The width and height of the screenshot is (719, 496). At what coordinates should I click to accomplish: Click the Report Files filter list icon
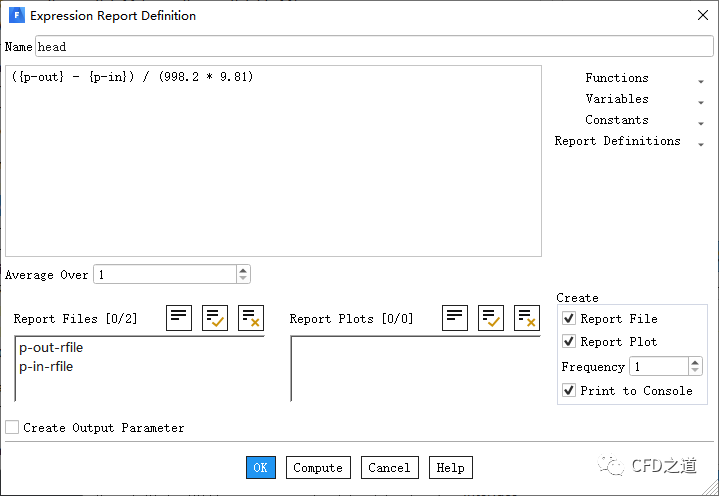click(179, 318)
